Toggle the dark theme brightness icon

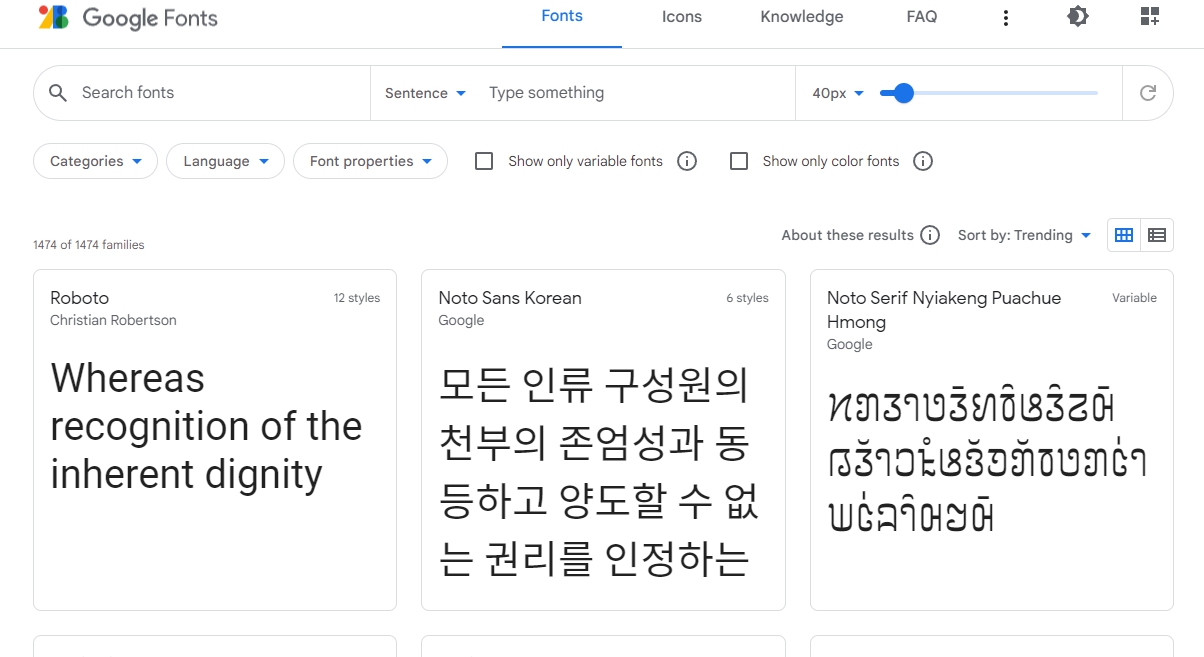pyautogui.click(x=1077, y=16)
